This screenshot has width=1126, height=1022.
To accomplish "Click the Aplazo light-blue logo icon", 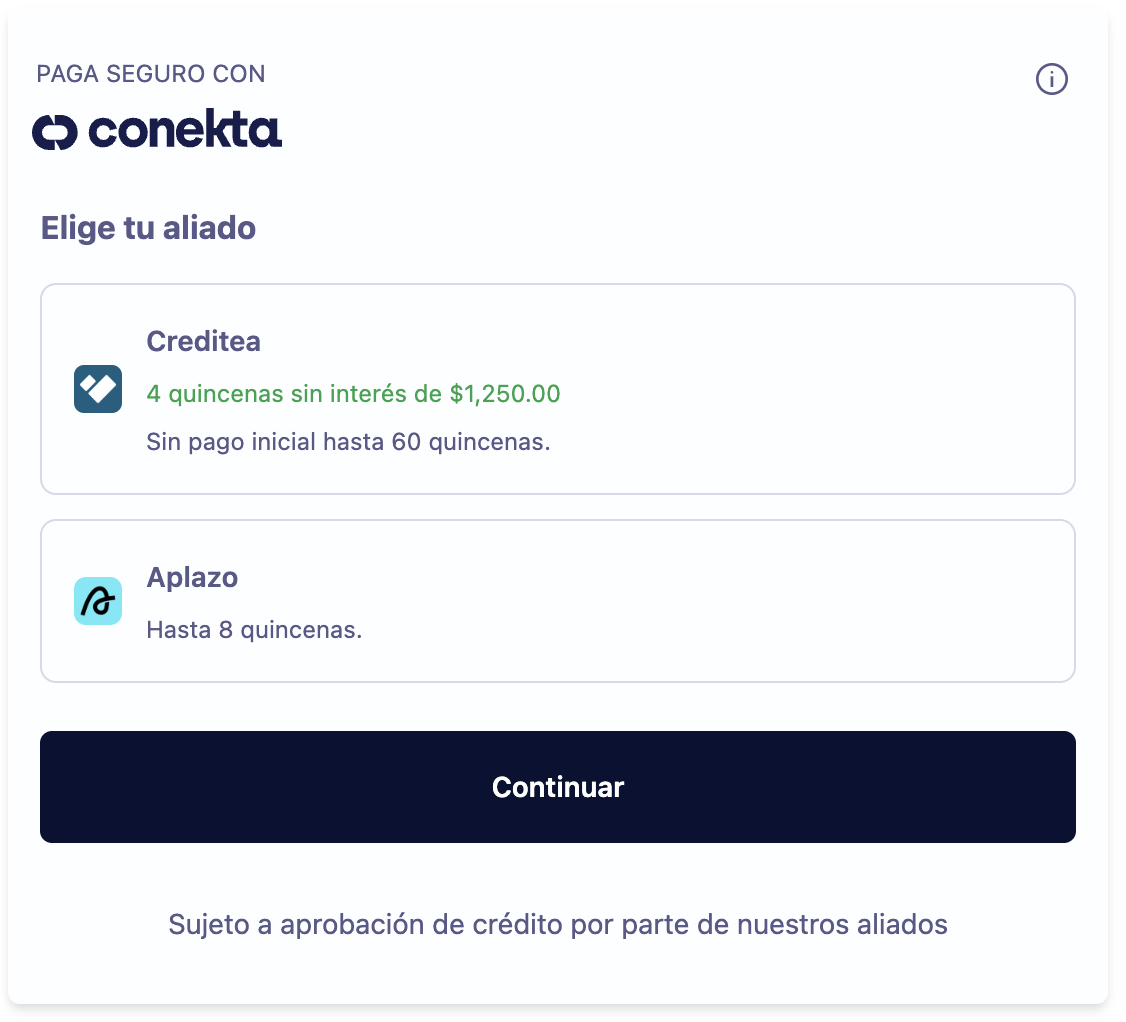I will 98,601.
